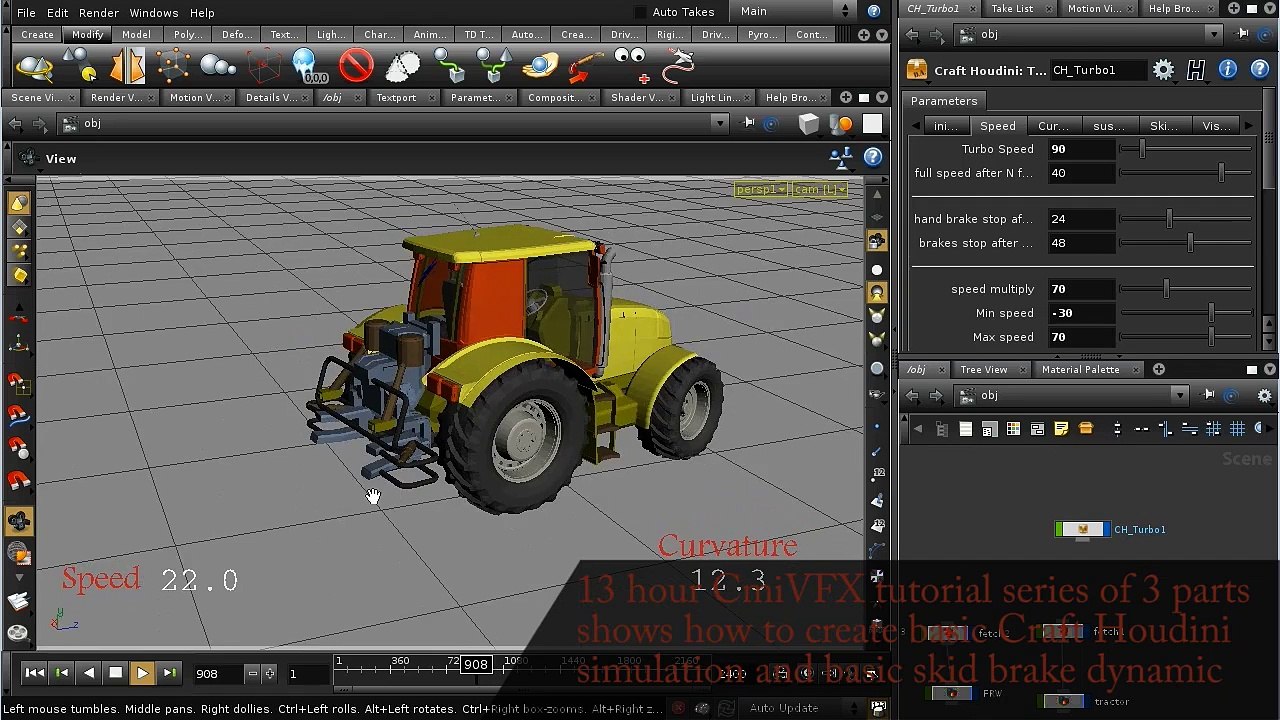
Task: Enable the Auto Takes checkbox
Action: click(x=640, y=12)
